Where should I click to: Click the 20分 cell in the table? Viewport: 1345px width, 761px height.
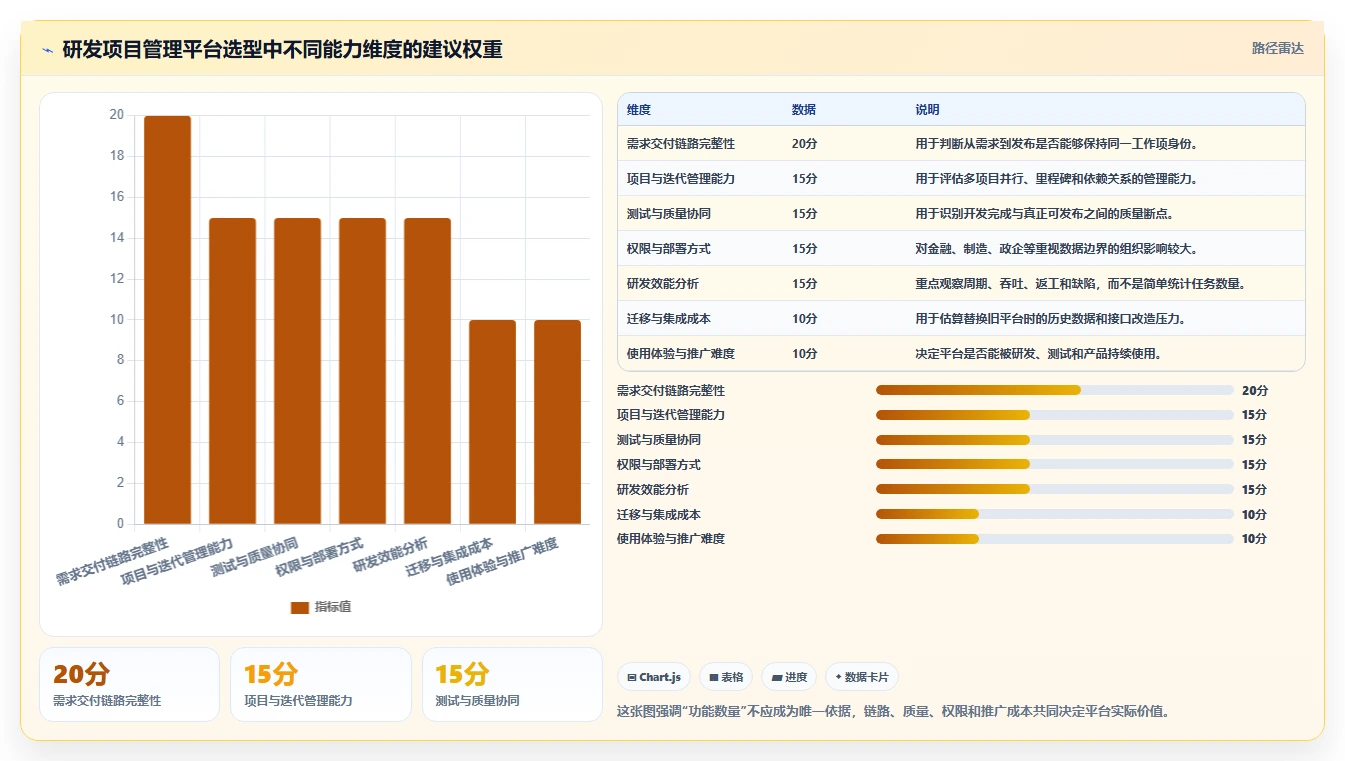(804, 143)
